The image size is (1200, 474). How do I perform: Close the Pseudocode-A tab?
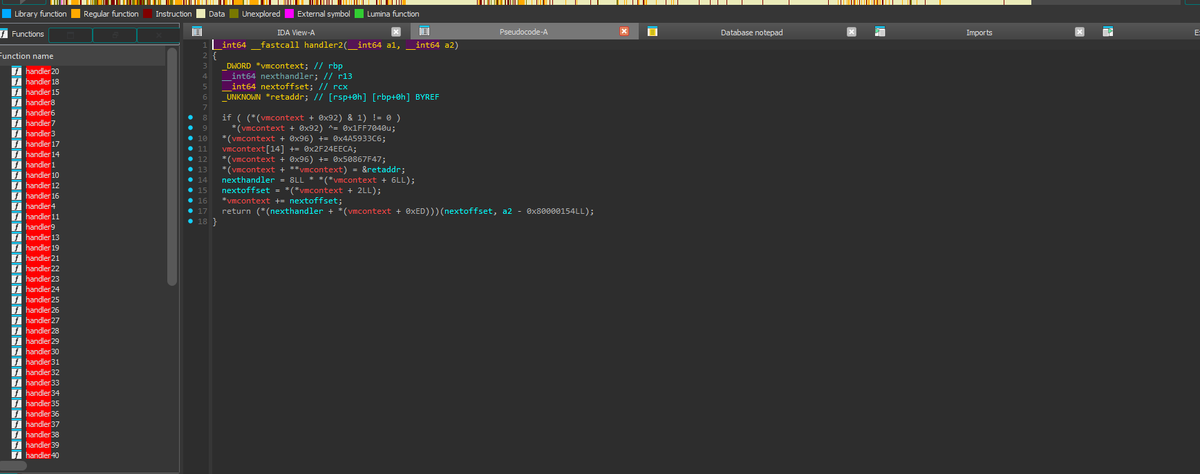624,33
